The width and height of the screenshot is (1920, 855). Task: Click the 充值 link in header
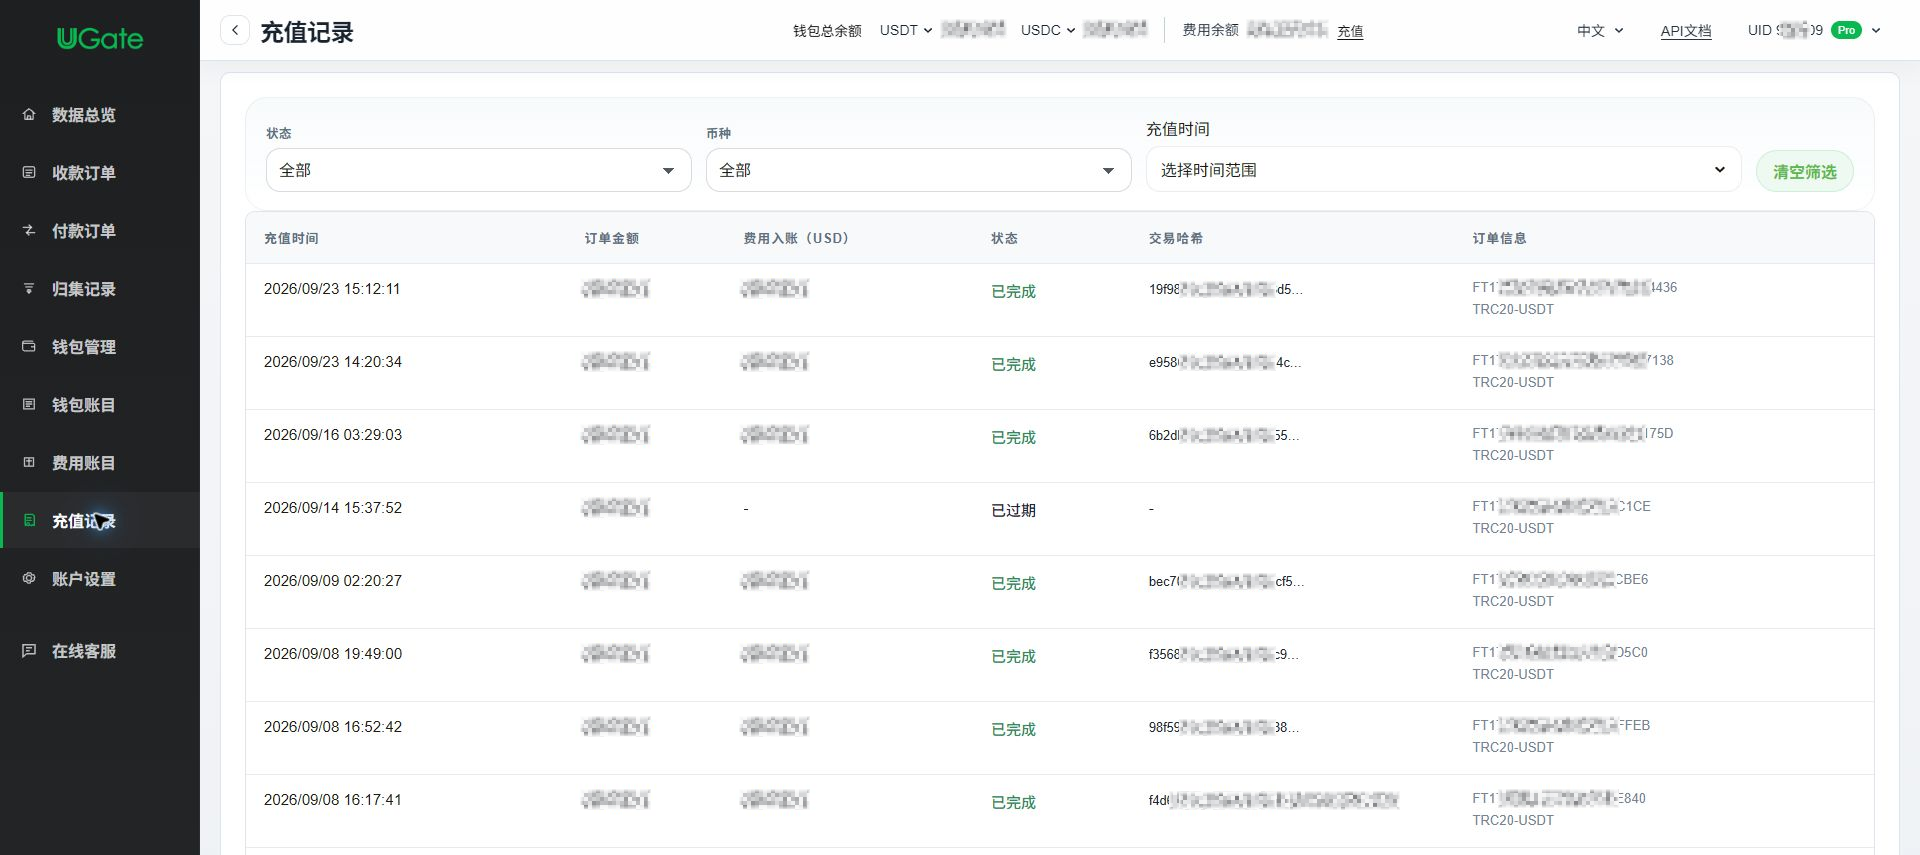coord(1350,31)
